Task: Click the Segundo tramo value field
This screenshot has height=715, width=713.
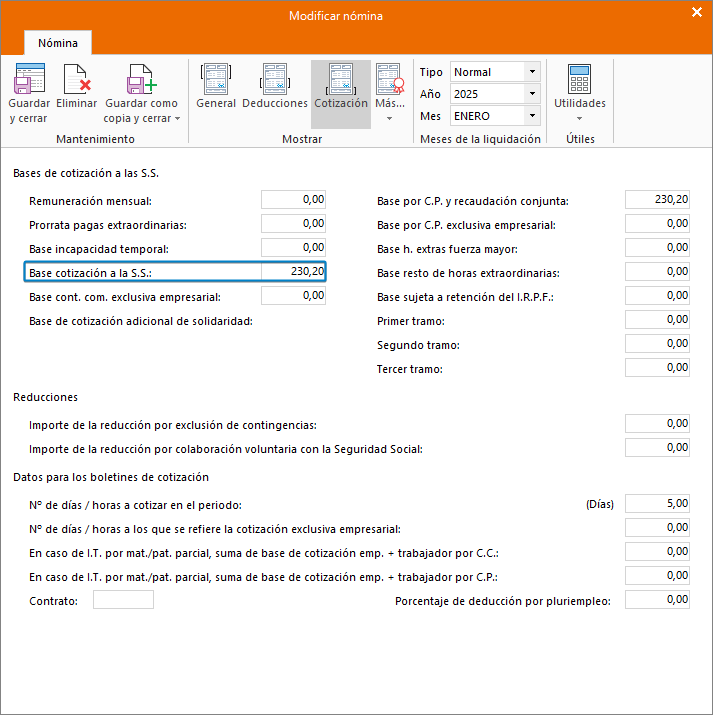Action: click(657, 344)
